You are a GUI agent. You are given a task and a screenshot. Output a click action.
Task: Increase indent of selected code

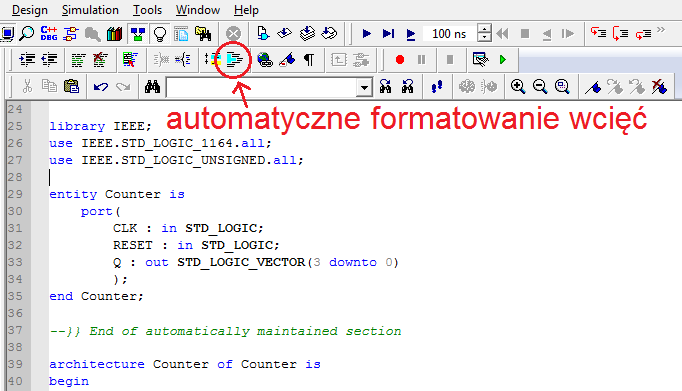click(x=27, y=59)
